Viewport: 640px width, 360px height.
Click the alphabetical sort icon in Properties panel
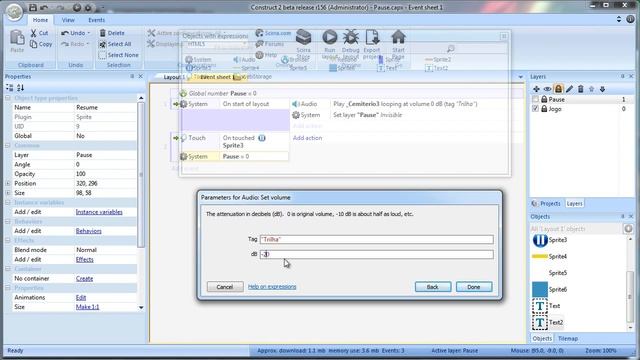click(20, 87)
